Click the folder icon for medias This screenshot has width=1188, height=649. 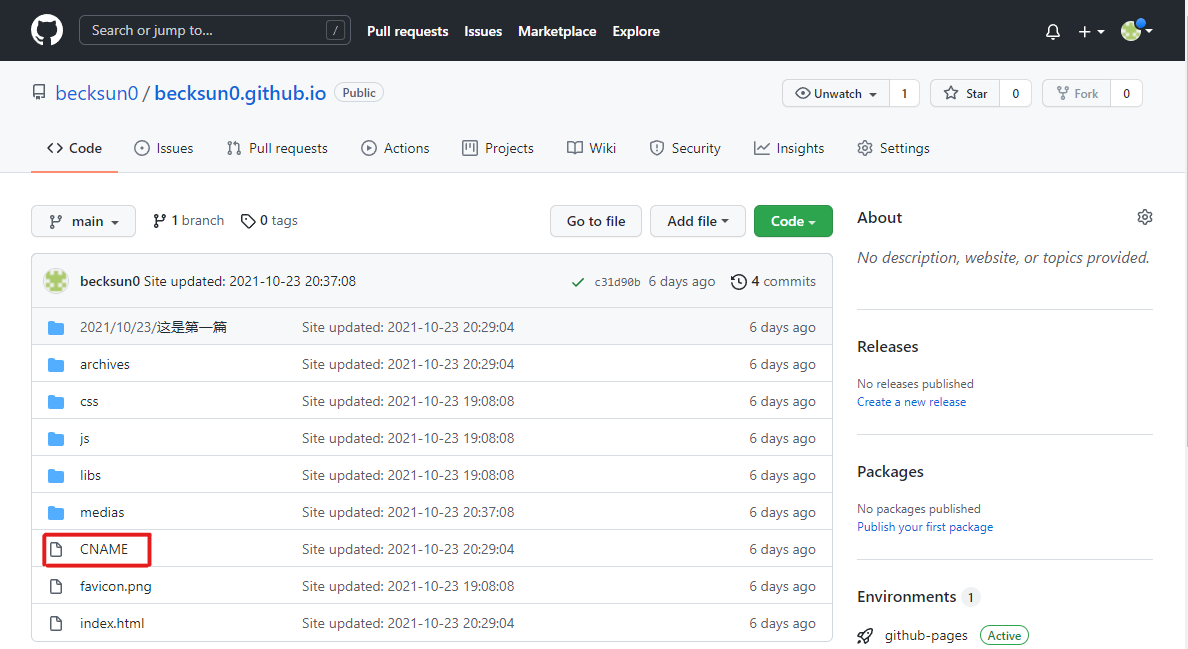[56, 513]
